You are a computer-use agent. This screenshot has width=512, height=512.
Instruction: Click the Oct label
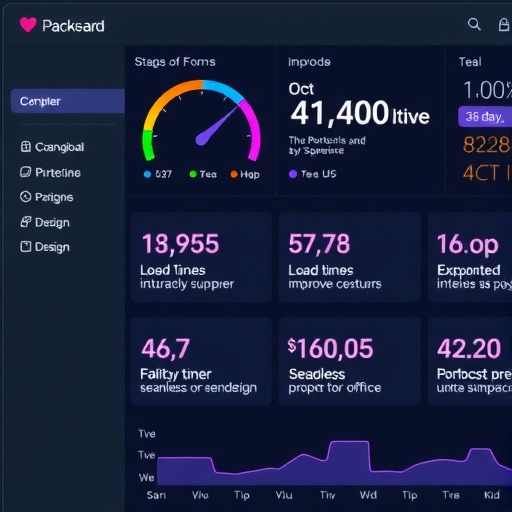pyautogui.click(x=301, y=89)
